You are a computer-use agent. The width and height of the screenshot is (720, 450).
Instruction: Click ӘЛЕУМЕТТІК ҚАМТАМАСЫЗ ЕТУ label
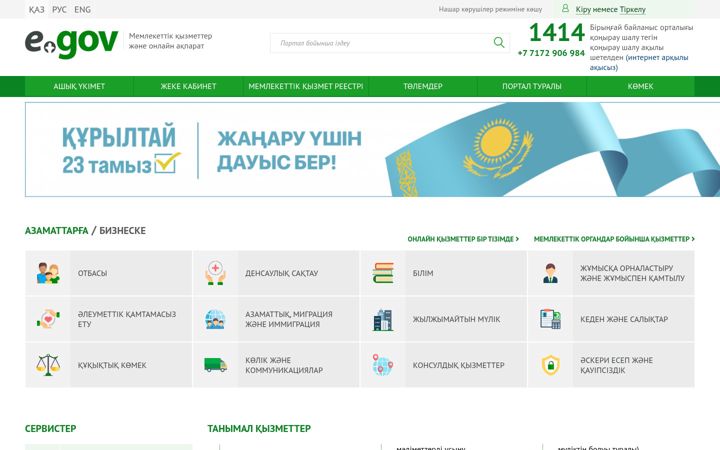click(127, 319)
